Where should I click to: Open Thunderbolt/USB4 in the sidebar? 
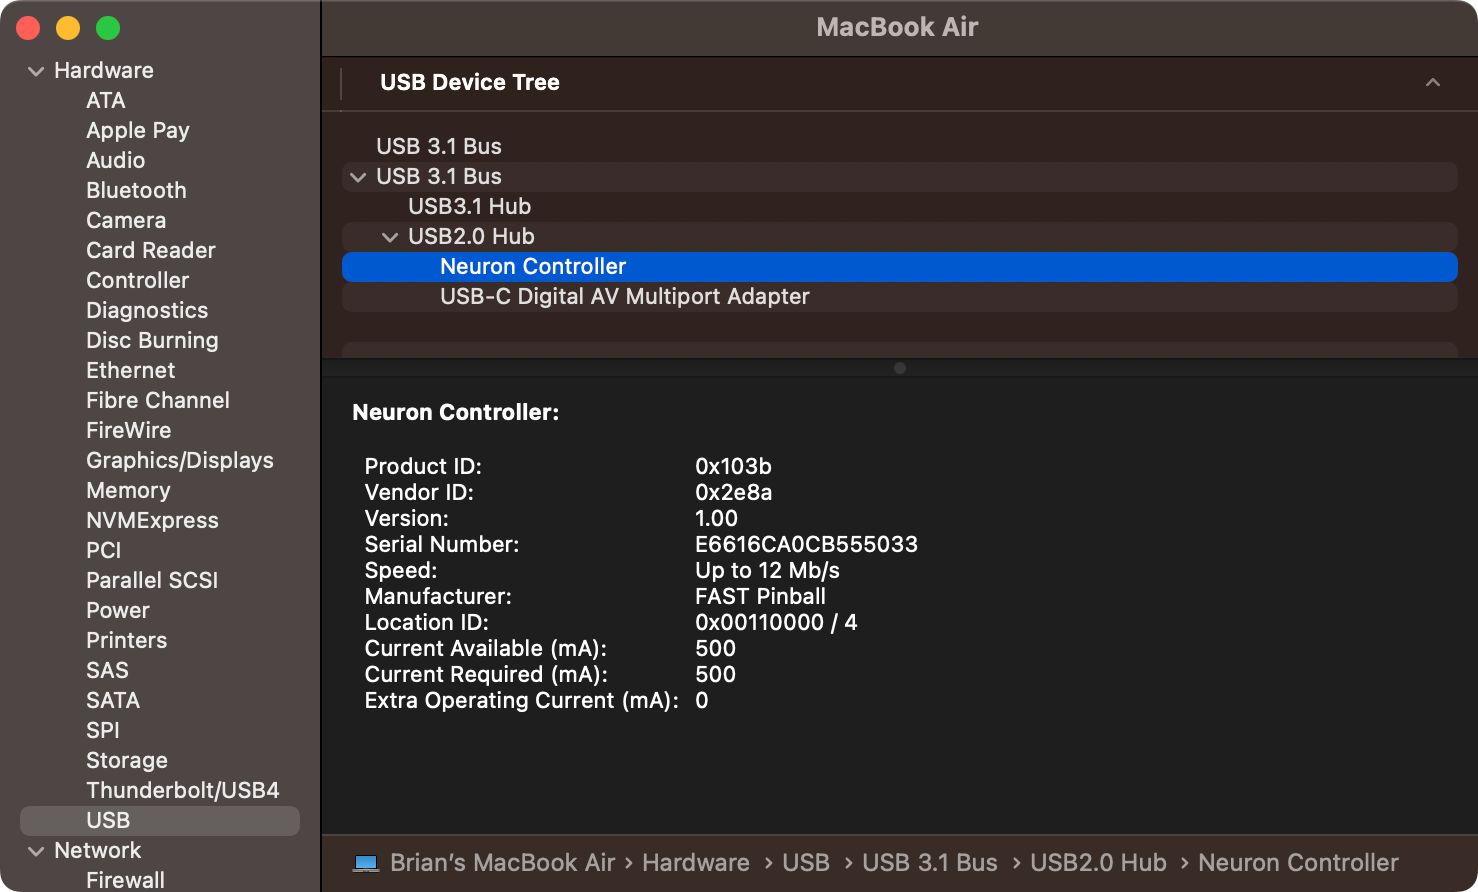pos(183,790)
